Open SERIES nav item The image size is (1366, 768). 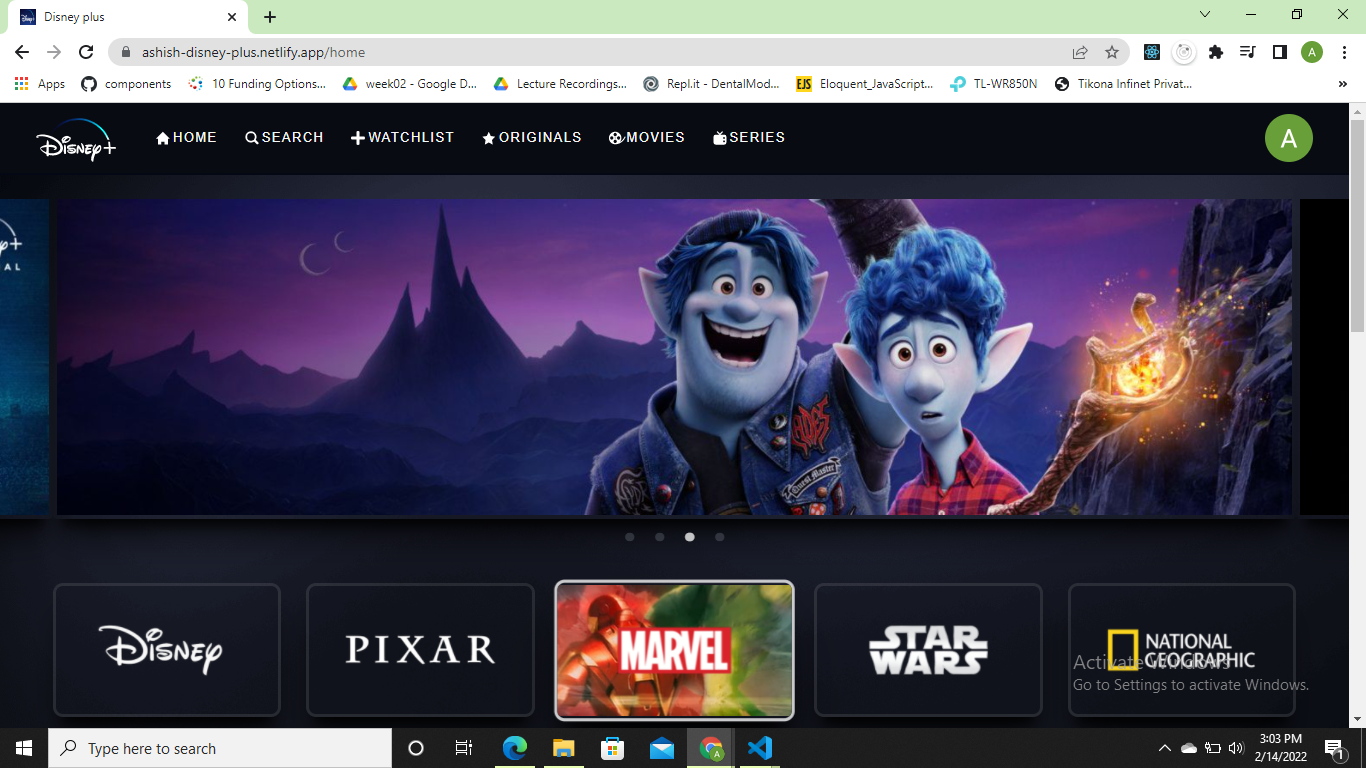tap(748, 138)
